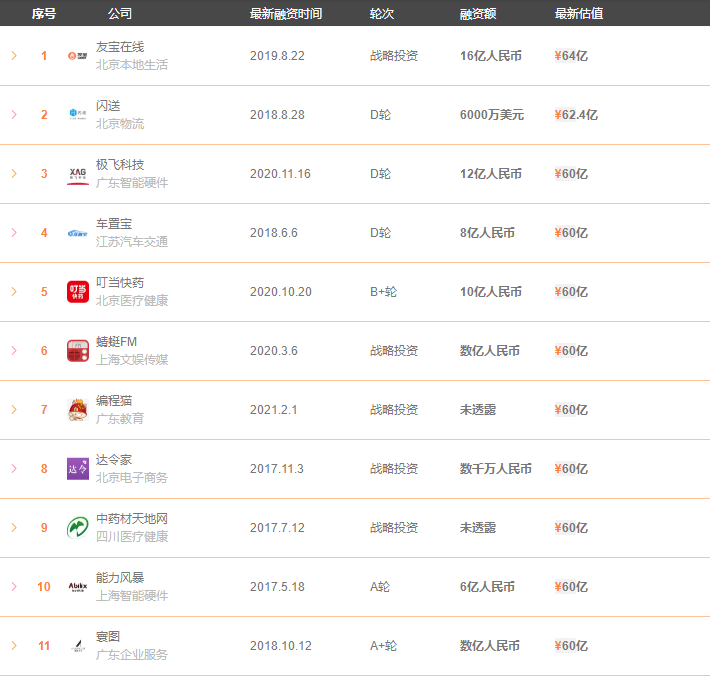This screenshot has width=710, height=677.
Task: Click the 能力风暴 Abilix logo icon
Action: pyautogui.click(x=77, y=587)
